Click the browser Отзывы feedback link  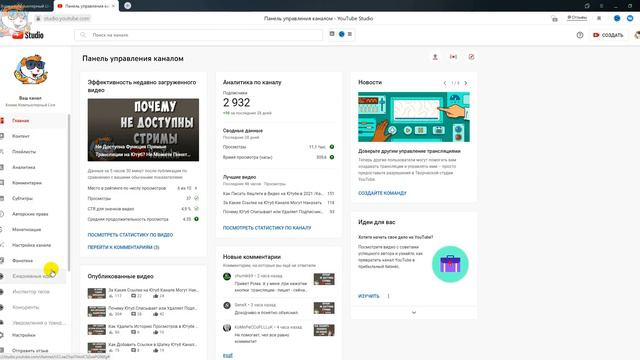tap(577, 18)
